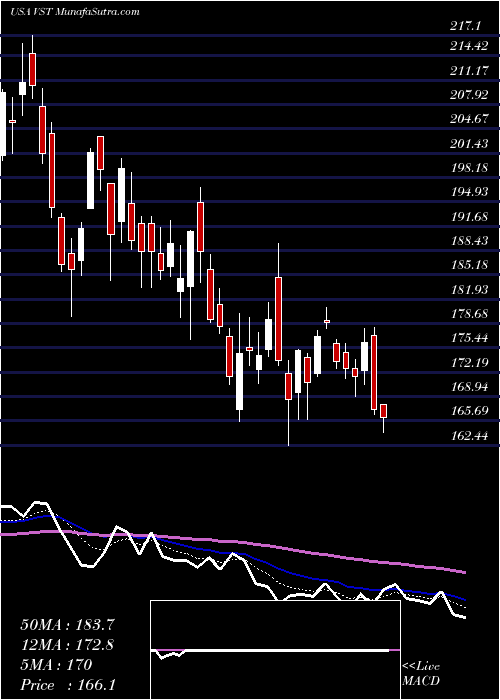500x700 pixels.
Task: Click the 217.1 price axis label
Action: [465, 26]
